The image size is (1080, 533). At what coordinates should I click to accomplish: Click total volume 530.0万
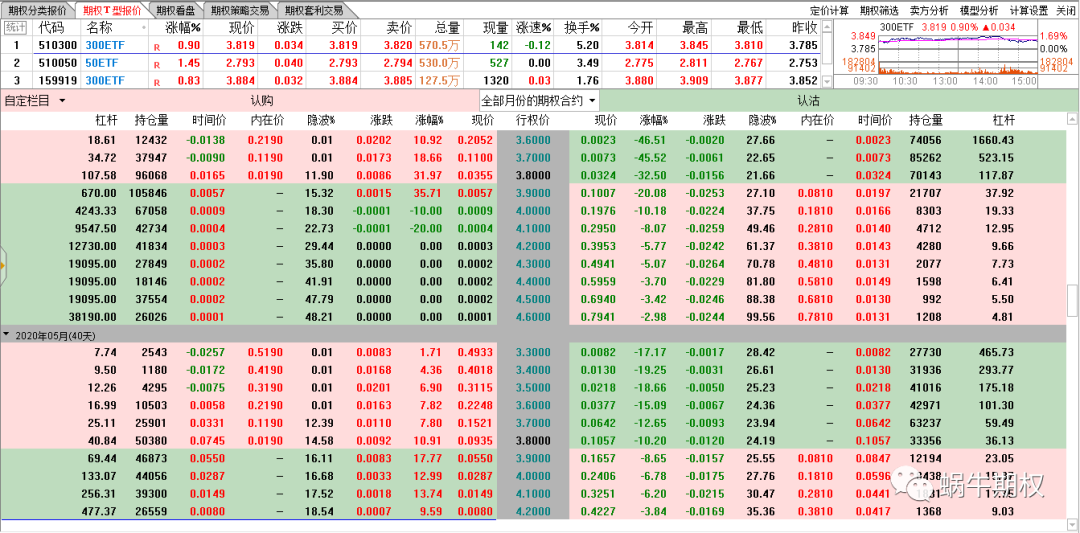click(439, 63)
